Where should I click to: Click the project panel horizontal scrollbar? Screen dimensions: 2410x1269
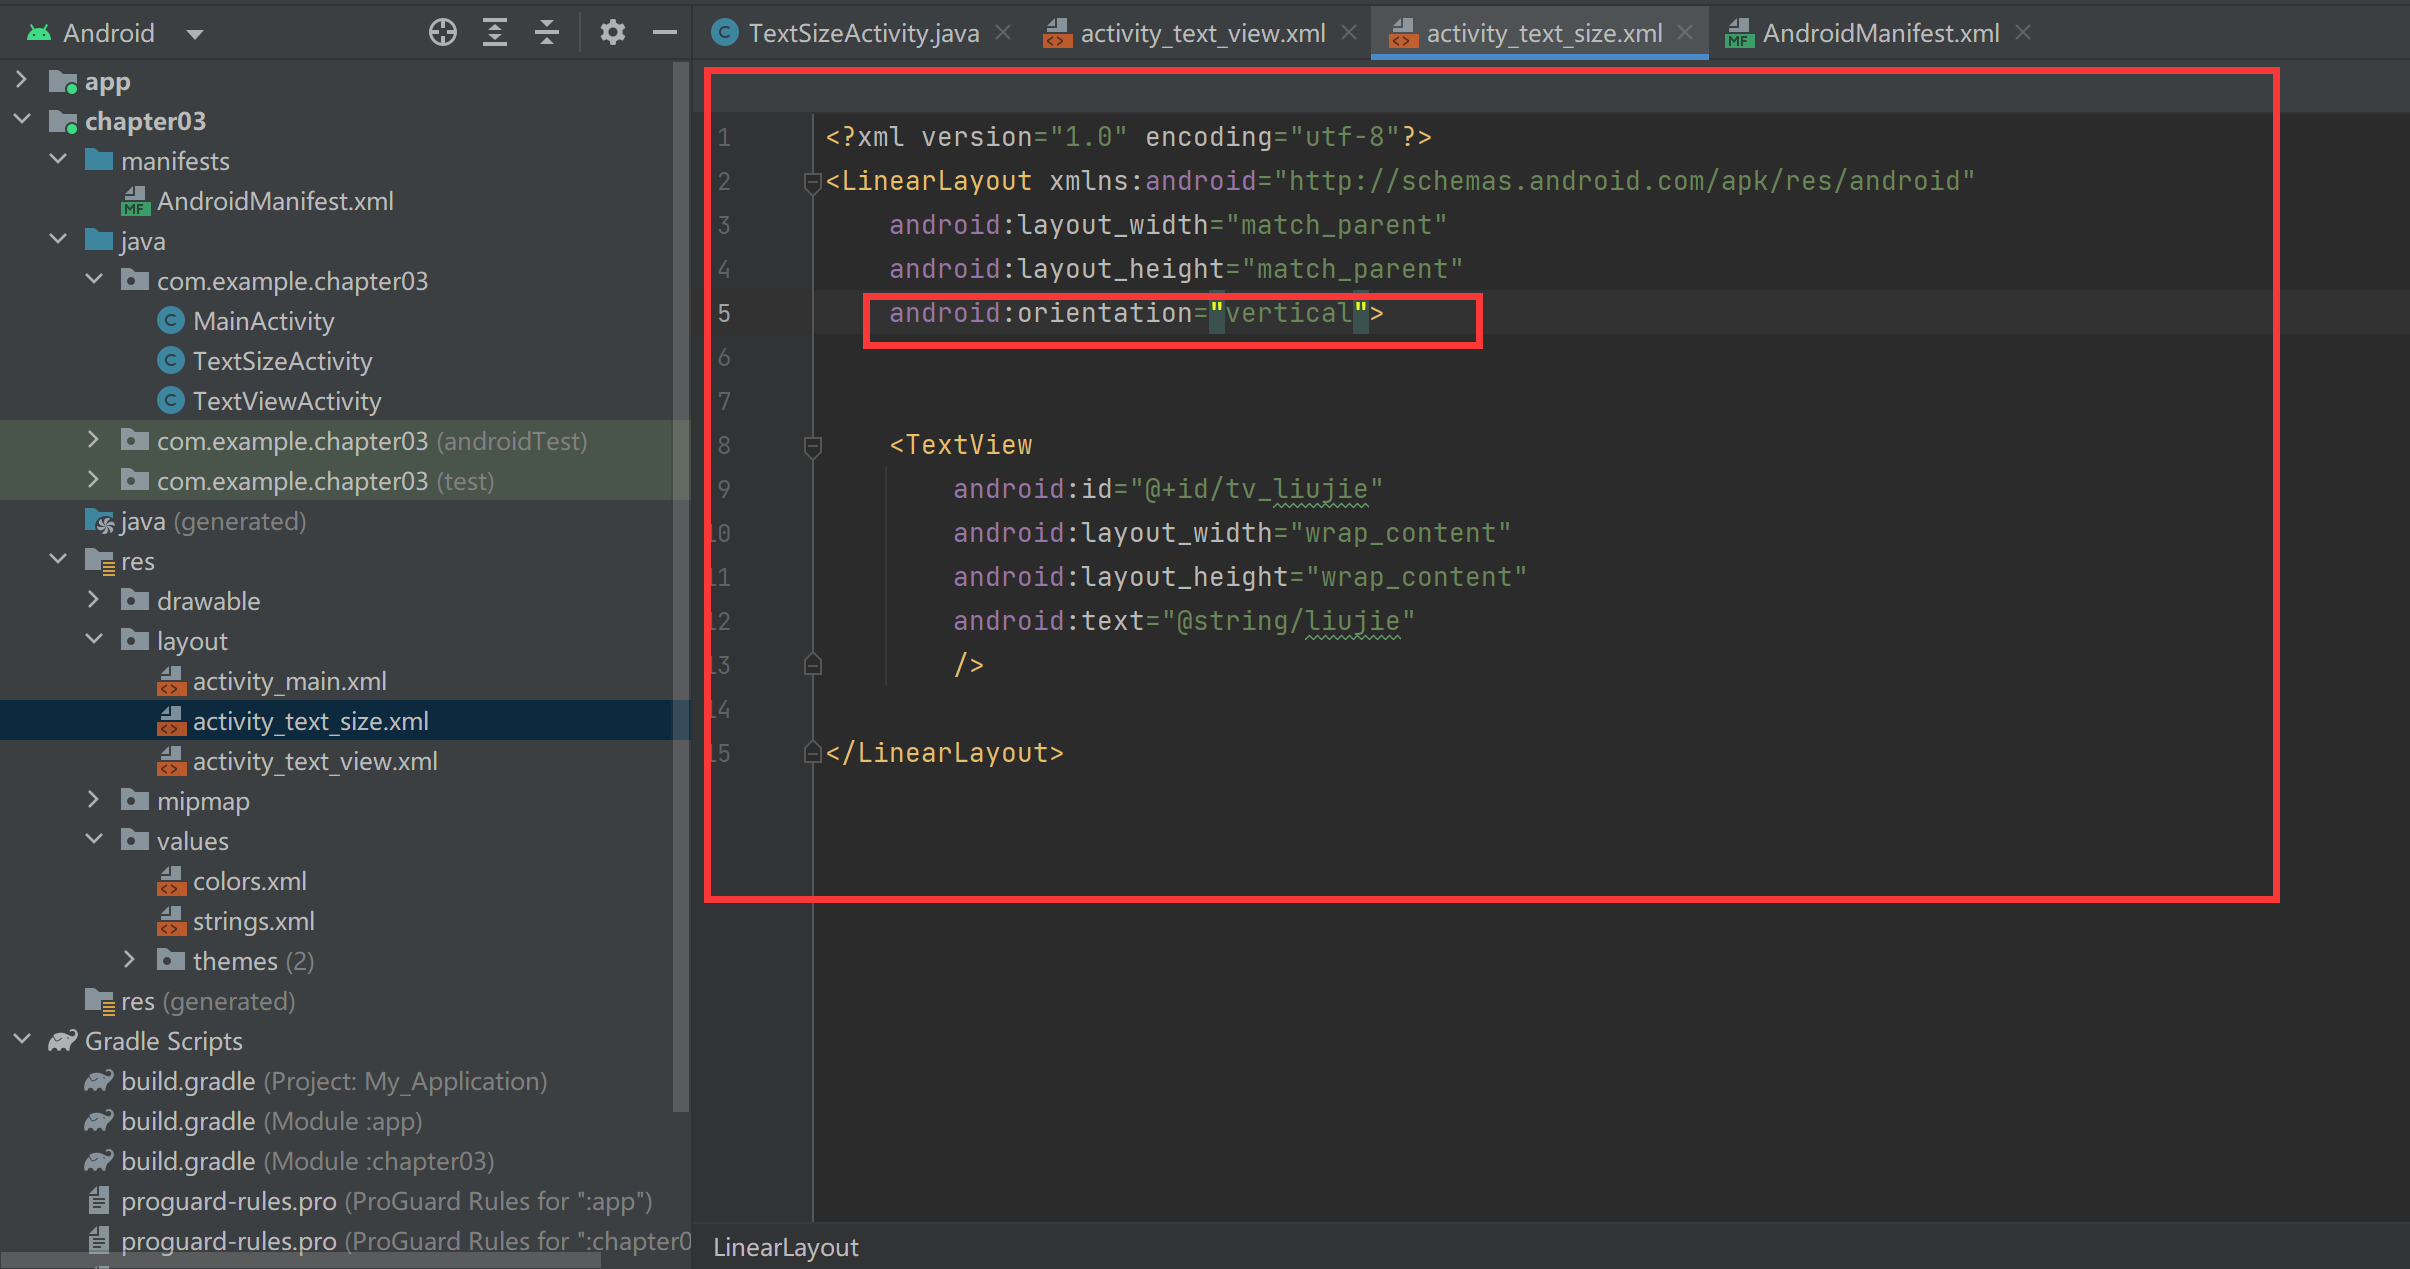pos(300,1261)
